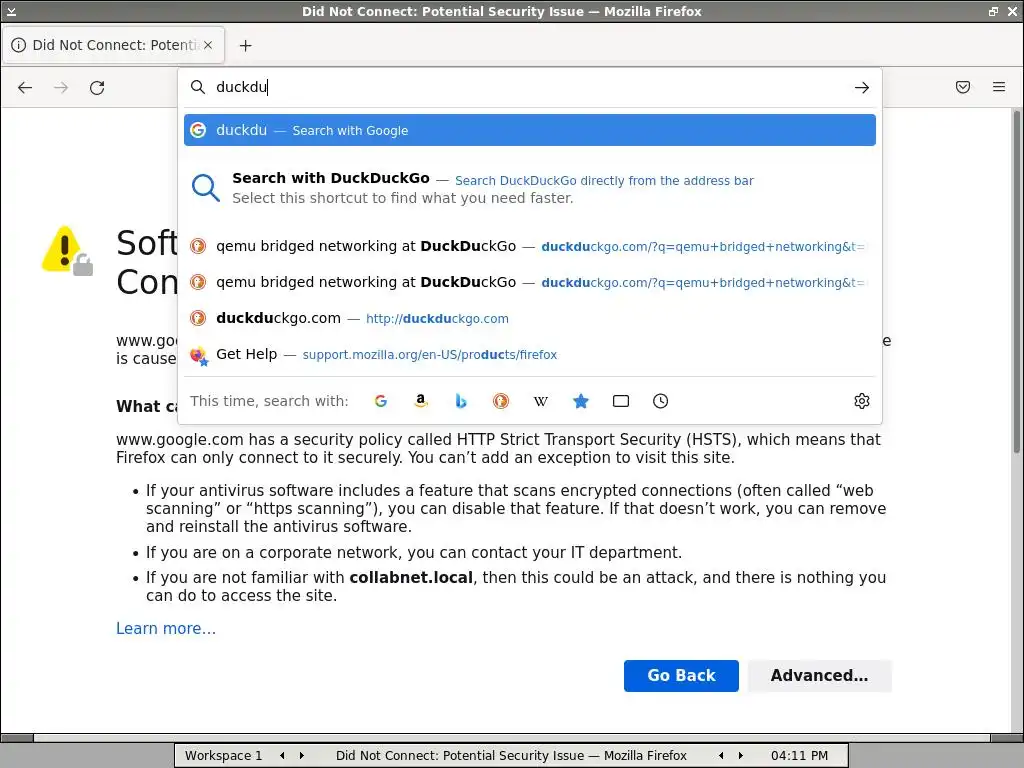This screenshot has height=768, width=1024.
Task: Open second qemu bridged networking history result
Action: coord(530,282)
